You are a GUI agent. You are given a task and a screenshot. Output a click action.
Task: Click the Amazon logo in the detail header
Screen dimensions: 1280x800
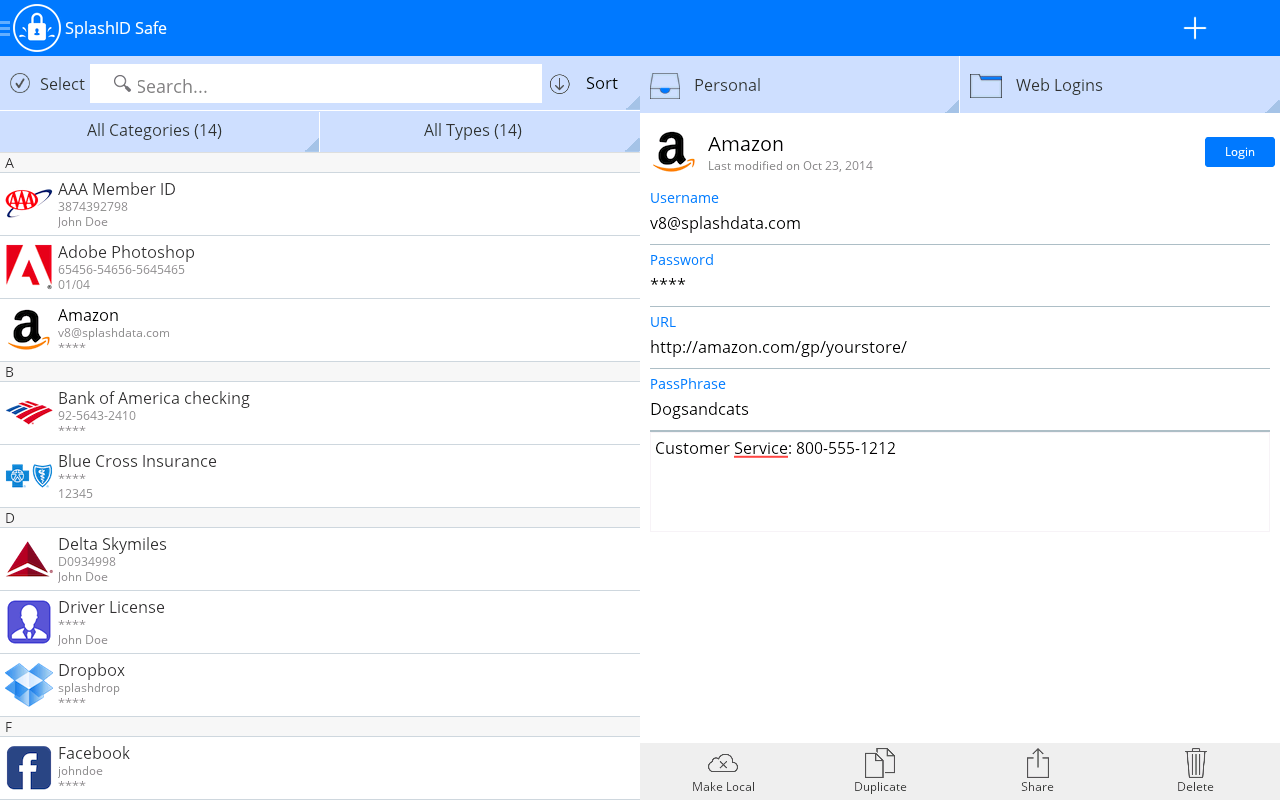point(674,152)
